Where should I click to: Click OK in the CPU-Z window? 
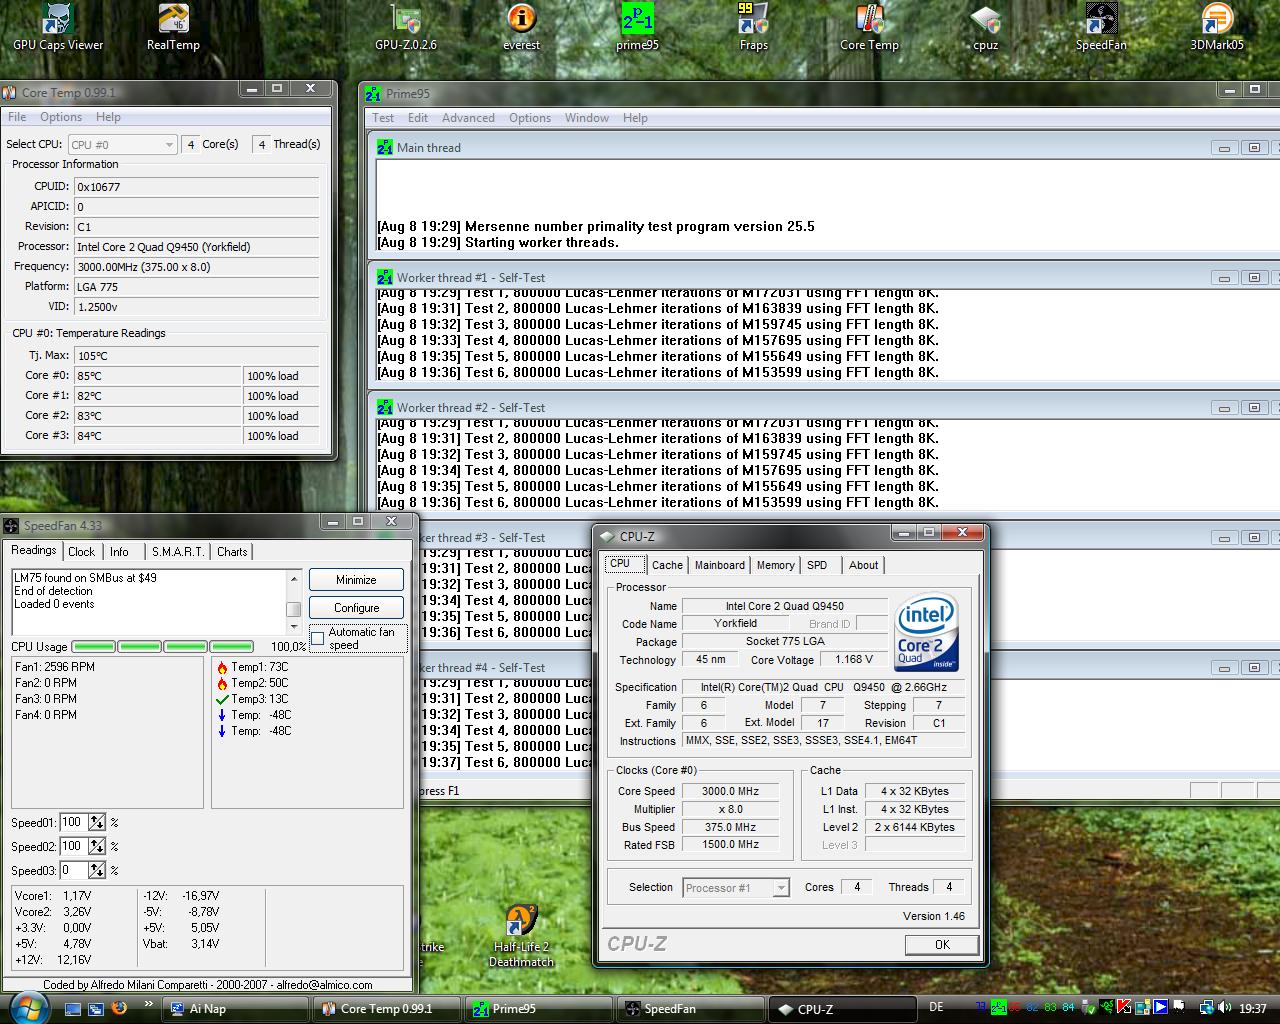(x=941, y=945)
